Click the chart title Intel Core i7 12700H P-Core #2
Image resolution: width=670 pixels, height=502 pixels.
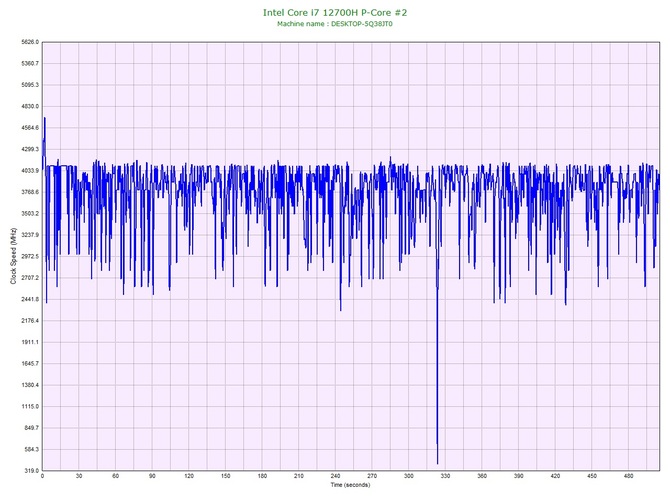(335, 12)
